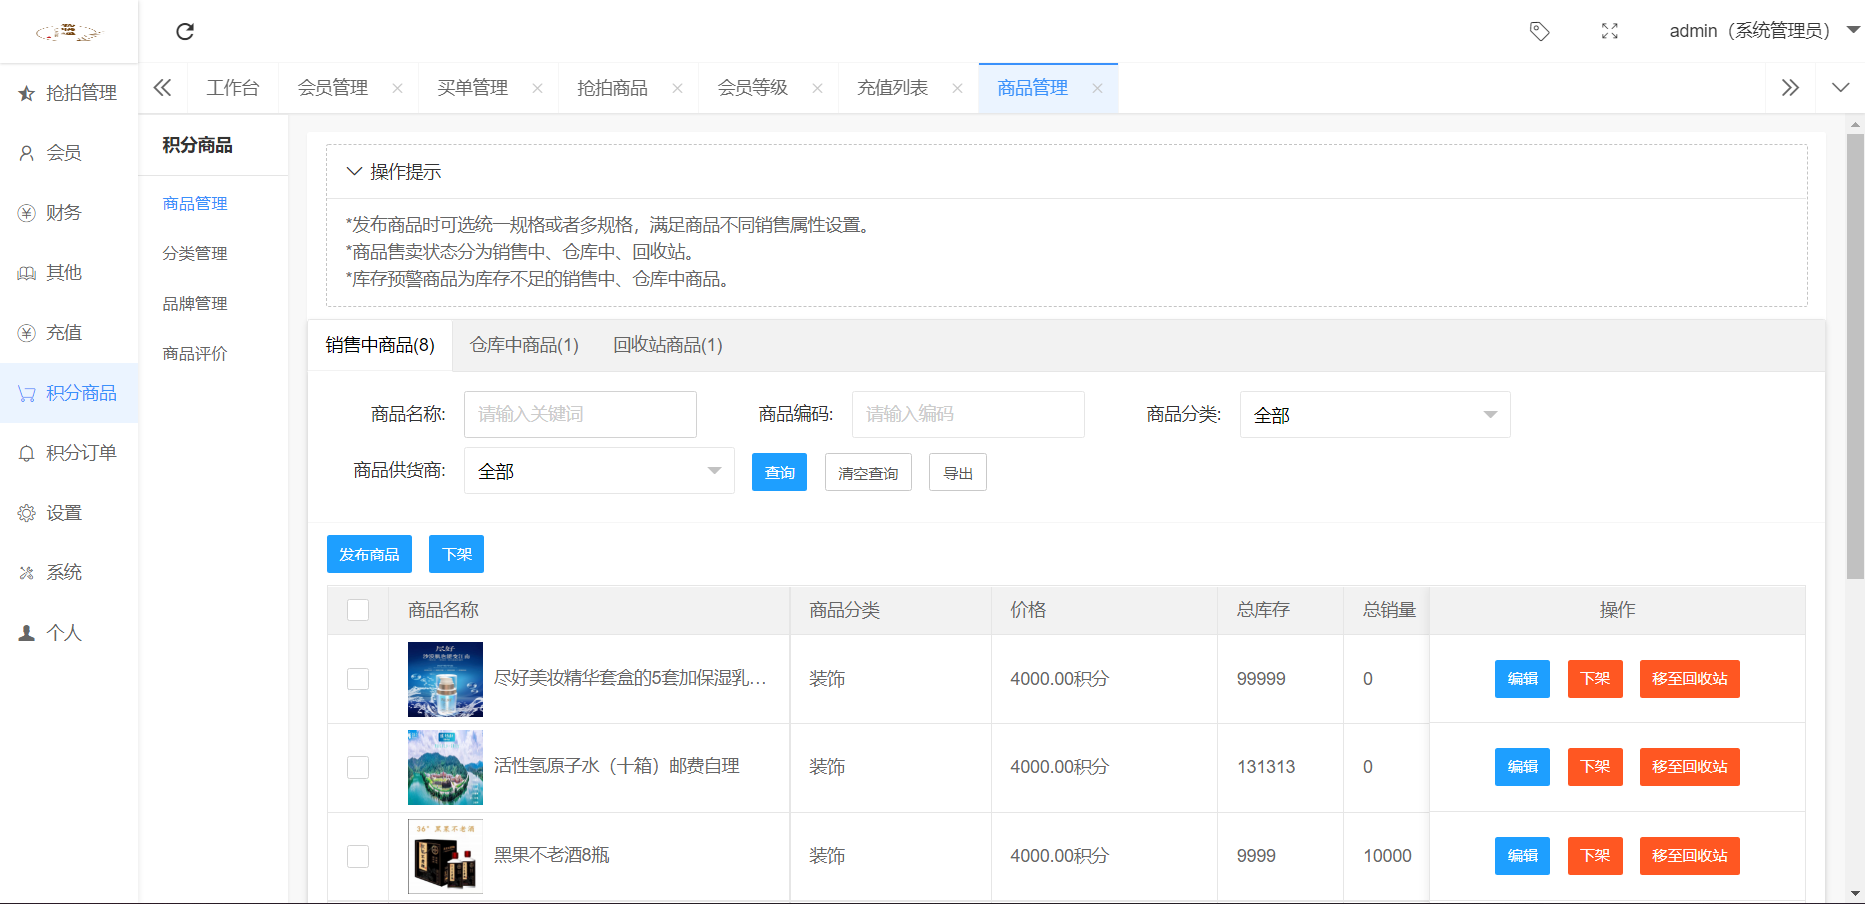This screenshot has height=904, width=1865.
Task: Close the 商品管理 tab
Action: 1097,88
